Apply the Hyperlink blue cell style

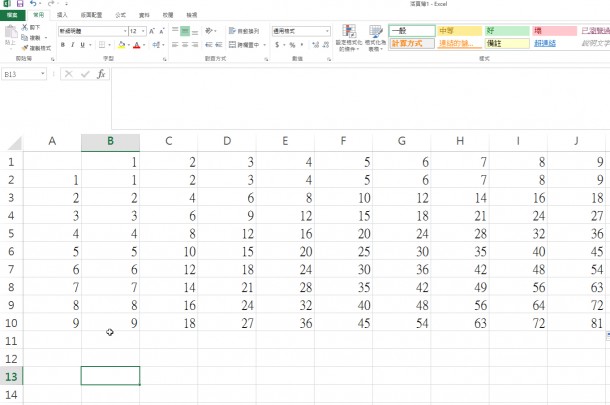click(554, 43)
